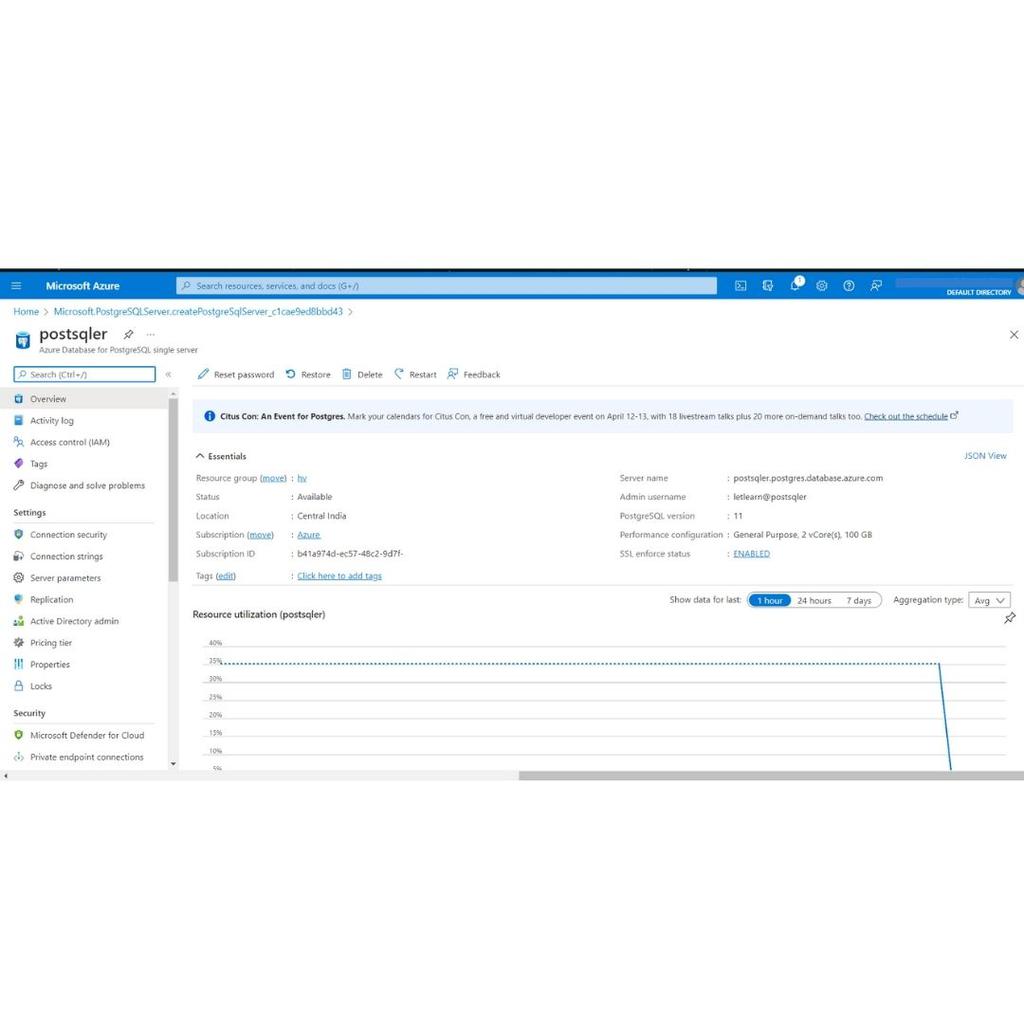Open Azure subscription link

coord(308,535)
